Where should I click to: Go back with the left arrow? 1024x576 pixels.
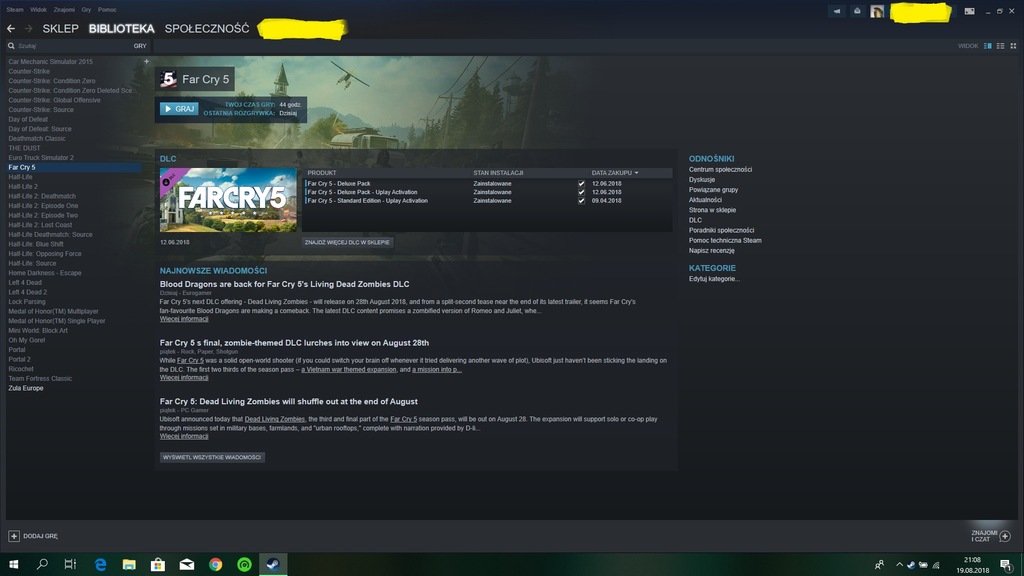pyautogui.click(x=11, y=29)
